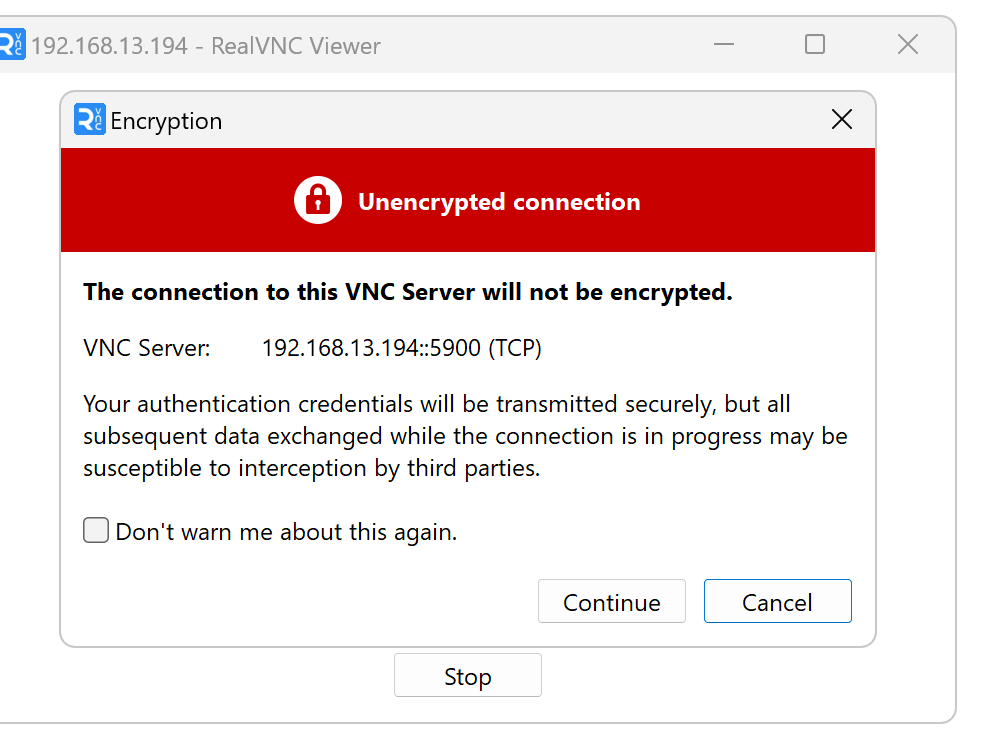Click the RealVNC logo in the Encryption dialog
The width and height of the screenshot is (989, 744).
tap(89, 120)
